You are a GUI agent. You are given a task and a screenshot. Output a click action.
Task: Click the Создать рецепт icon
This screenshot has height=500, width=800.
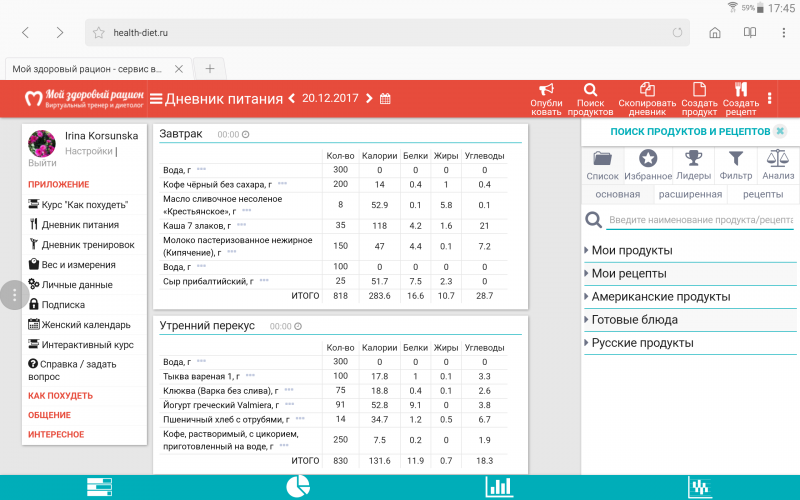tap(741, 90)
